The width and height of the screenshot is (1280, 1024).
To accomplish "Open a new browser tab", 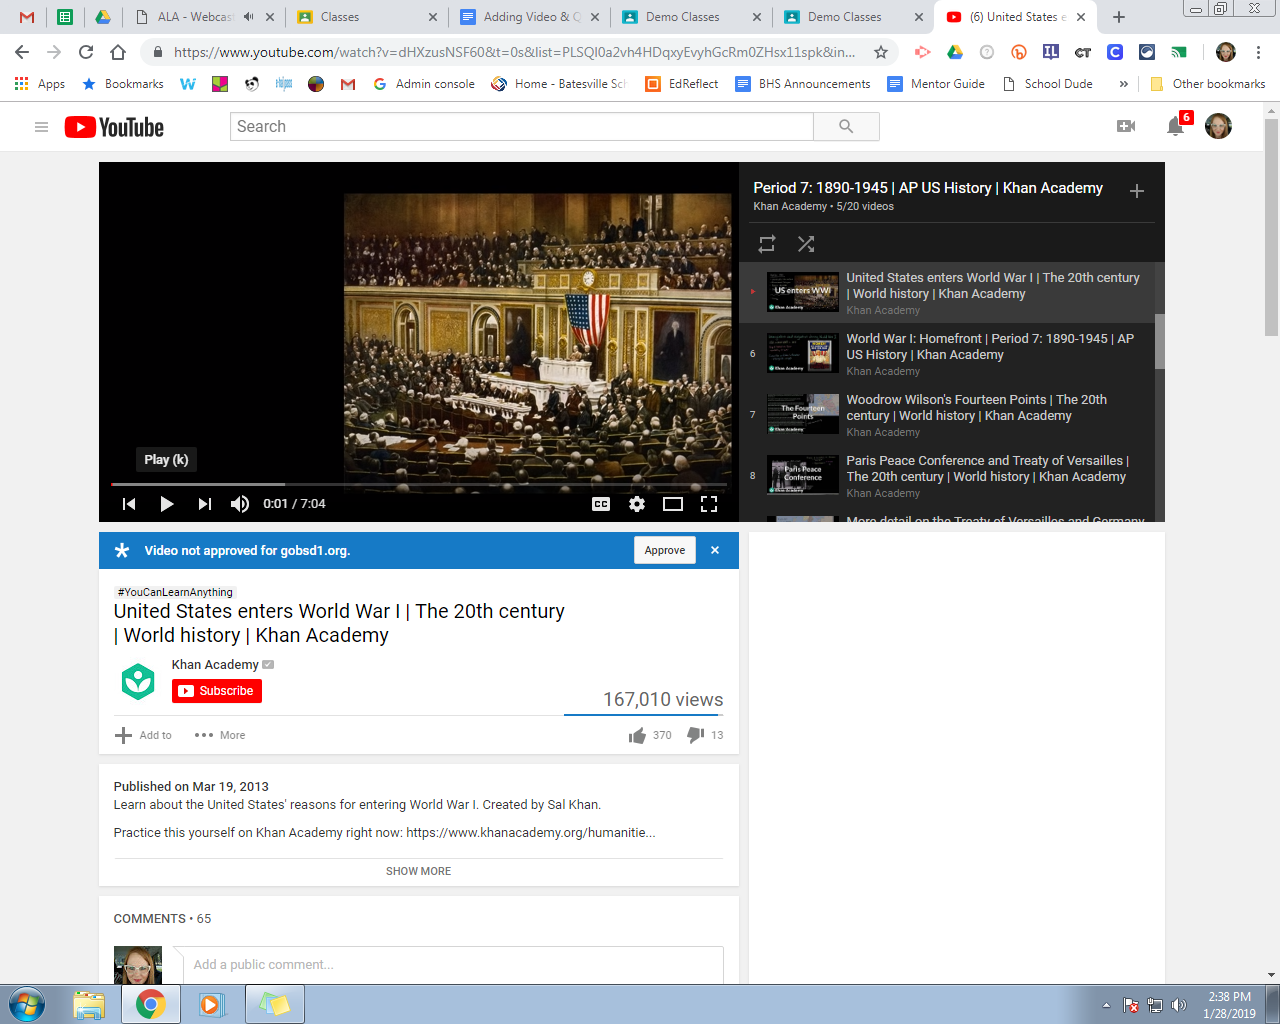I will click(1119, 17).
